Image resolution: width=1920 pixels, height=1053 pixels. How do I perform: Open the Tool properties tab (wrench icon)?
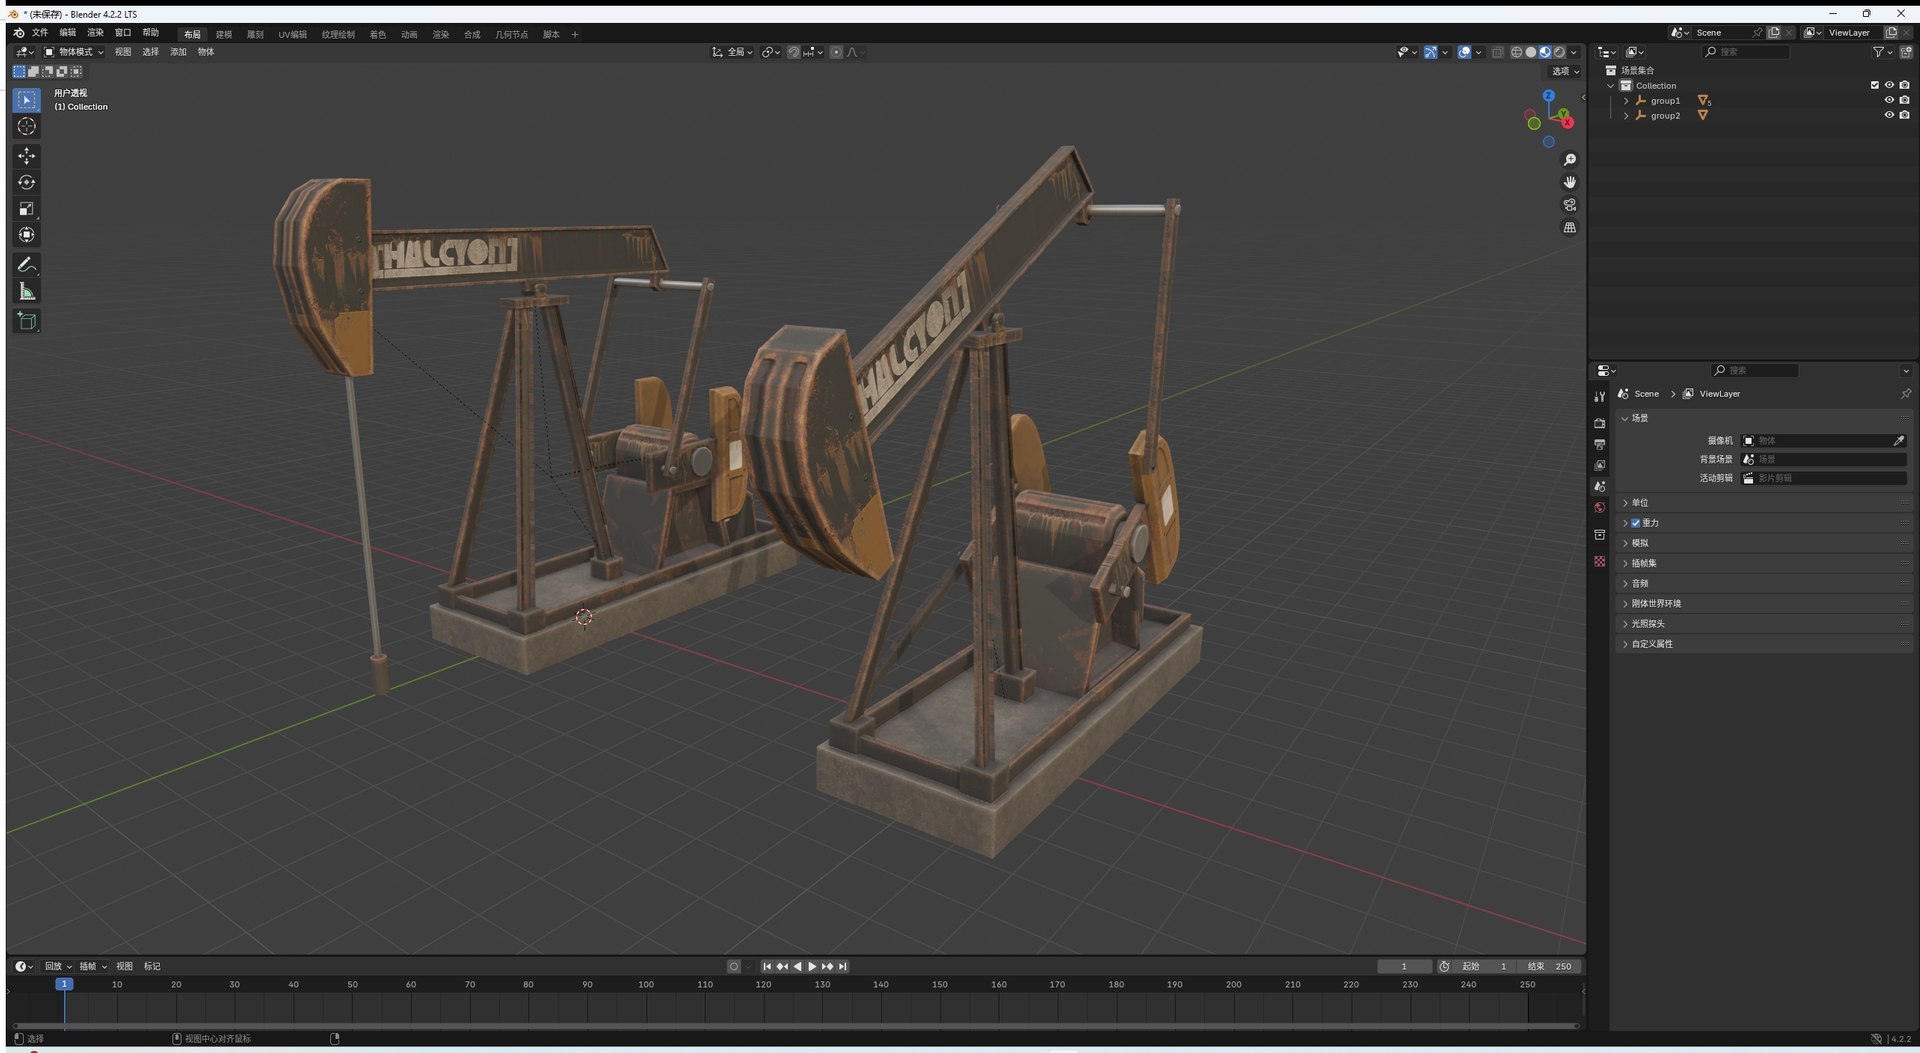pyautogui.click(x=1600, y=397)
